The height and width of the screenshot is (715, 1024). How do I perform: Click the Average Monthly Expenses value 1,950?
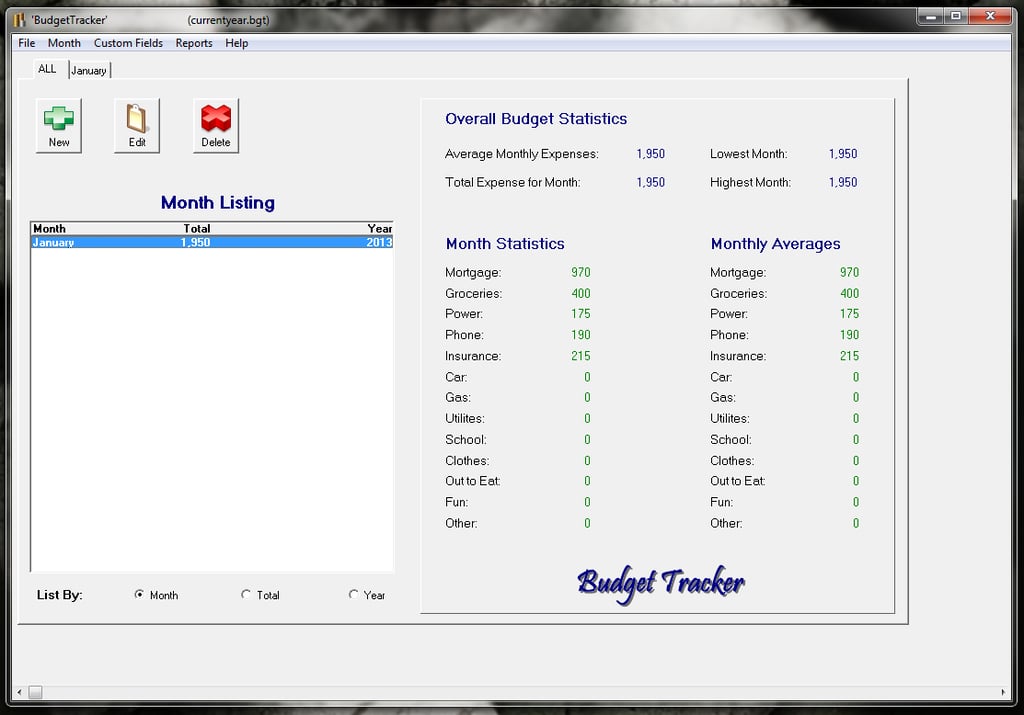[x=650, y=154]
